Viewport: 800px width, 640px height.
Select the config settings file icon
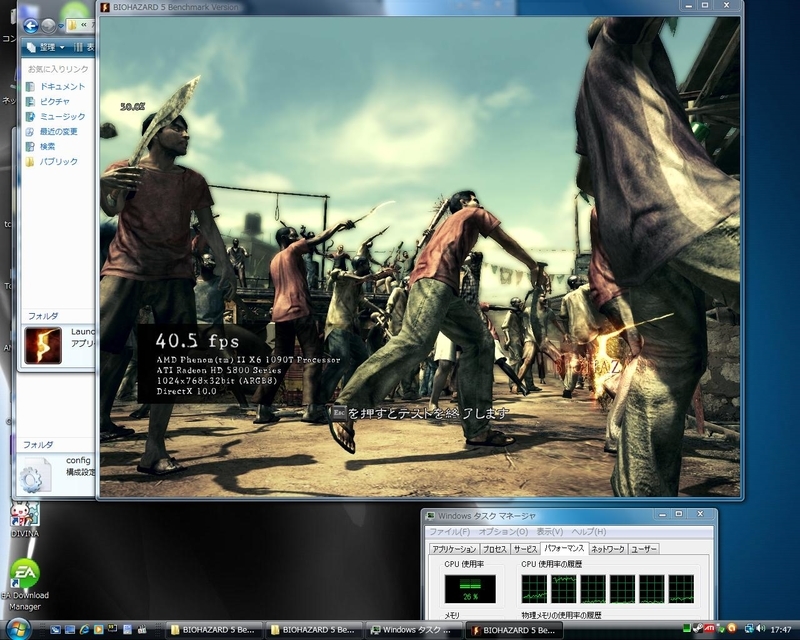(35, 476)
